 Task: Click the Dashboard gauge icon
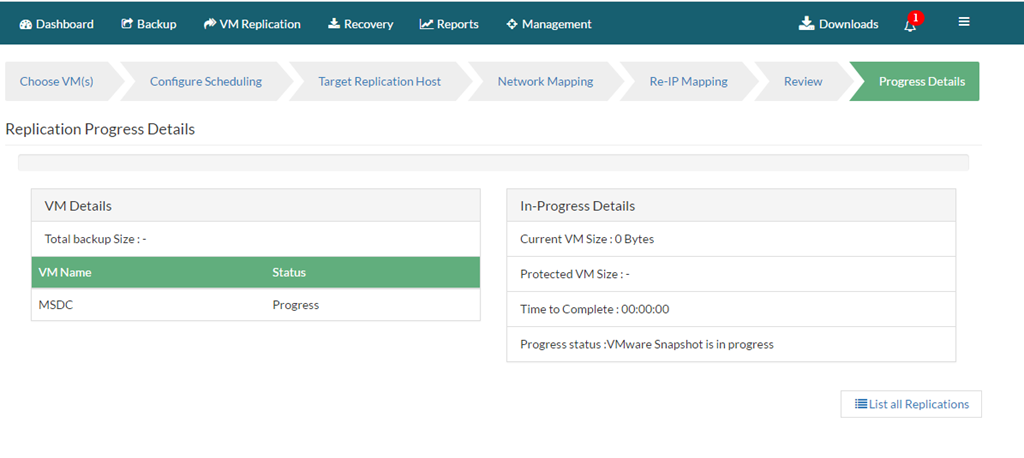coord(25,24)
